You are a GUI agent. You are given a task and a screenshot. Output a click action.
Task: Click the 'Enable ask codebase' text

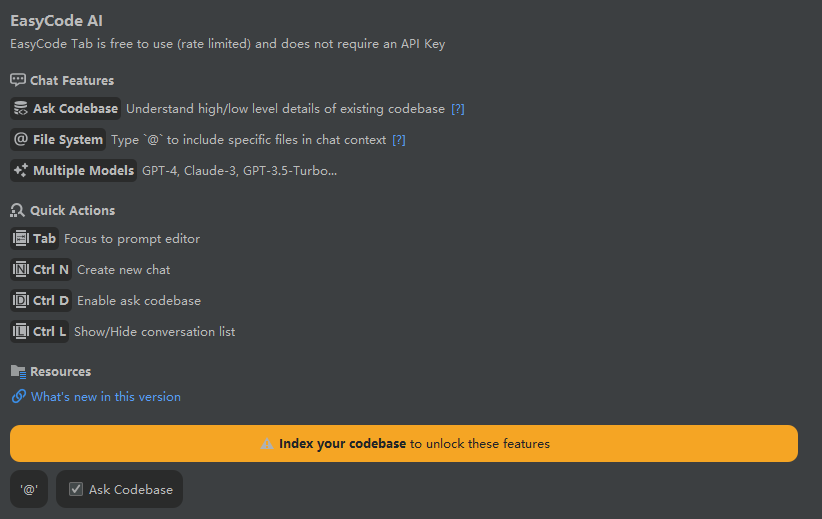tap(139, 301)
